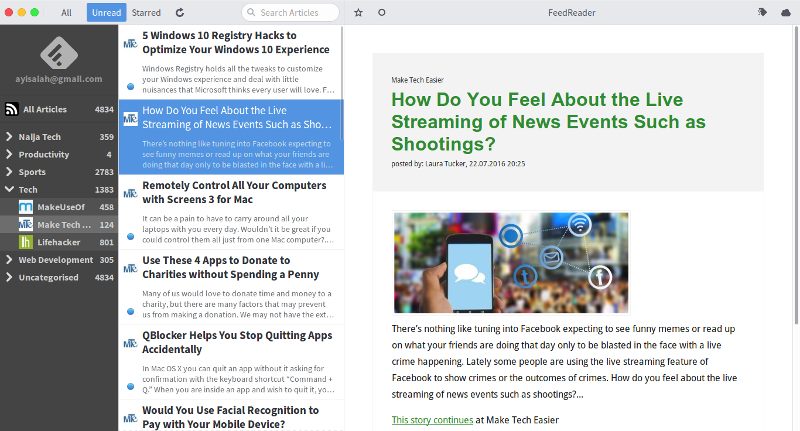Click MTE icon of Windows 10 Registry article

(x=130, y=44)
